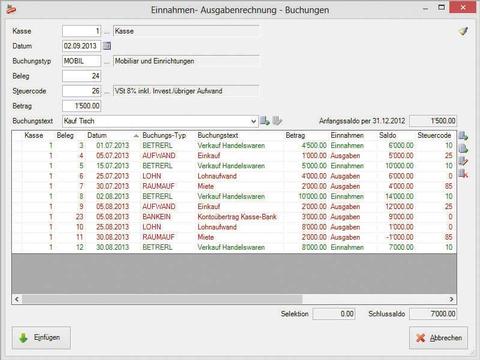Select the row dated 30.07.2013
The height and width of the screenshot is (360, 480).
tap(234, 186)
